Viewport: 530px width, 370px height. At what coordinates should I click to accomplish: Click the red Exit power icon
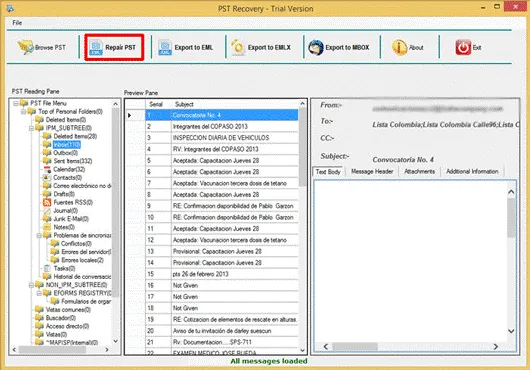coord(463,47)
